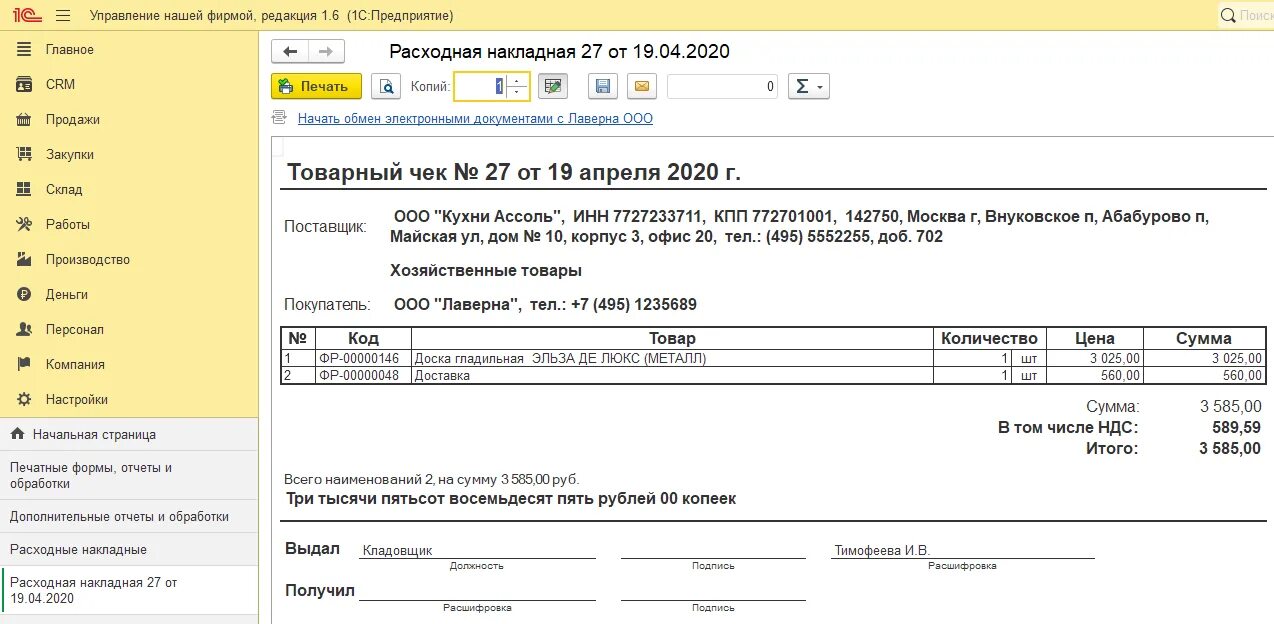Open the Настройки gear section

click(24, 399)
